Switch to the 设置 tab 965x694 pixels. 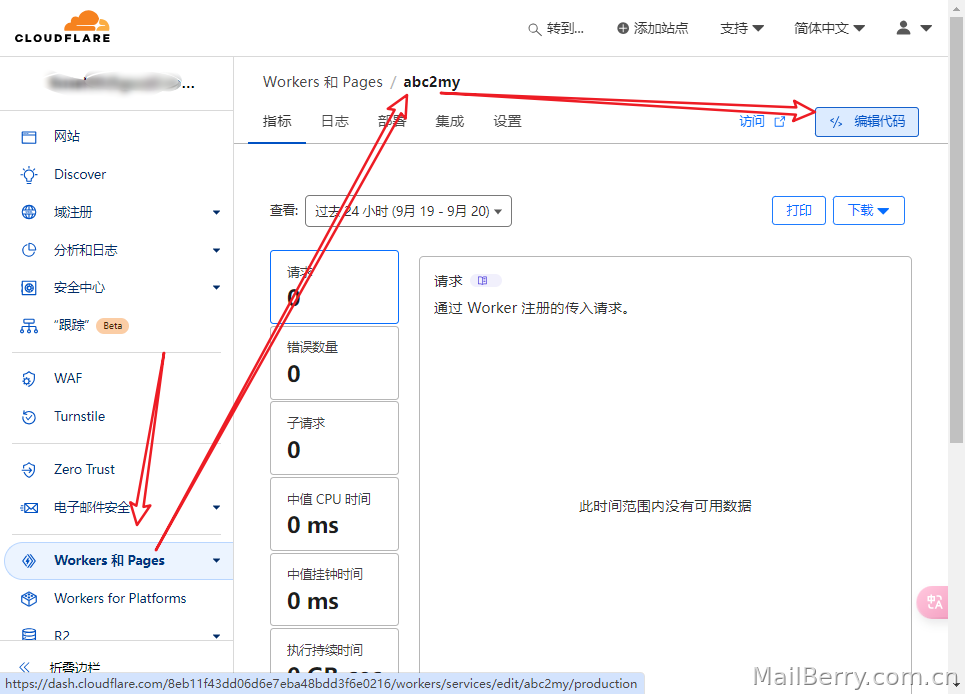(508, 121)
